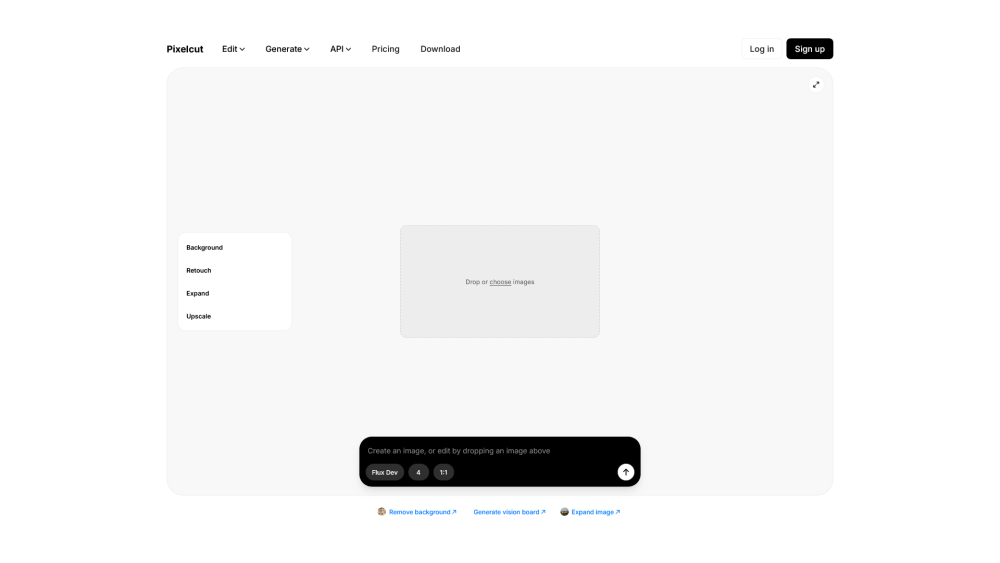Screen dimensions: 1000x563
Task: Click the 'choose' link in the drop zone
Action: click(500, 282)
